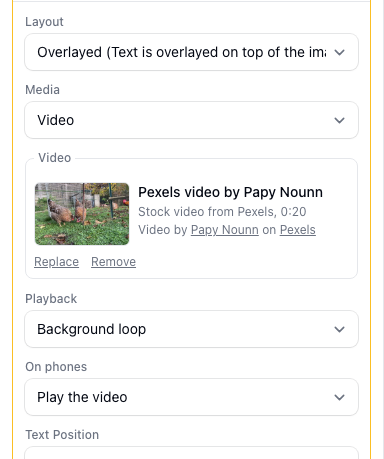Open the Layout dropdown showing Overlayed
Image resolution: width=384 pixels, height=459 pixels.
[192, 52]
